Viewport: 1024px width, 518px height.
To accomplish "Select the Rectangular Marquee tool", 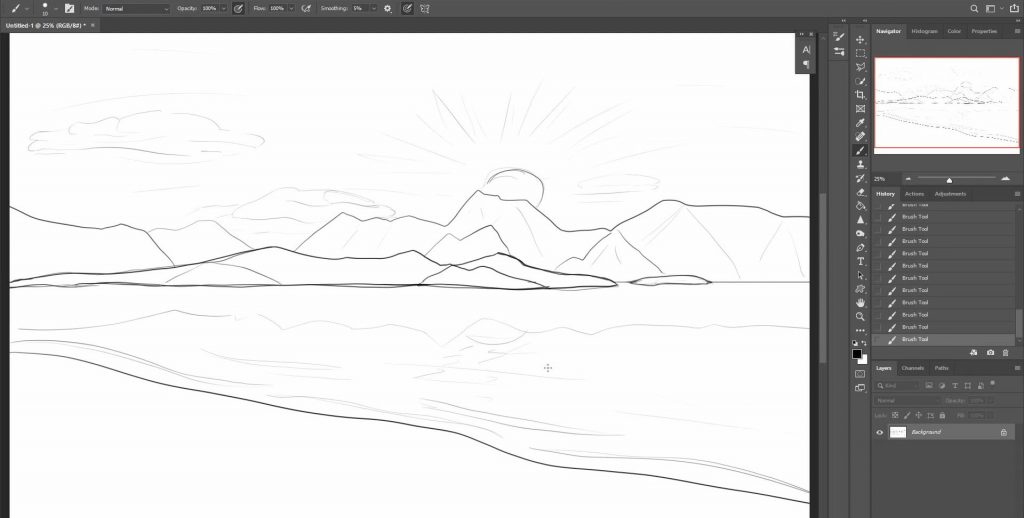I will tap(860, 54).
